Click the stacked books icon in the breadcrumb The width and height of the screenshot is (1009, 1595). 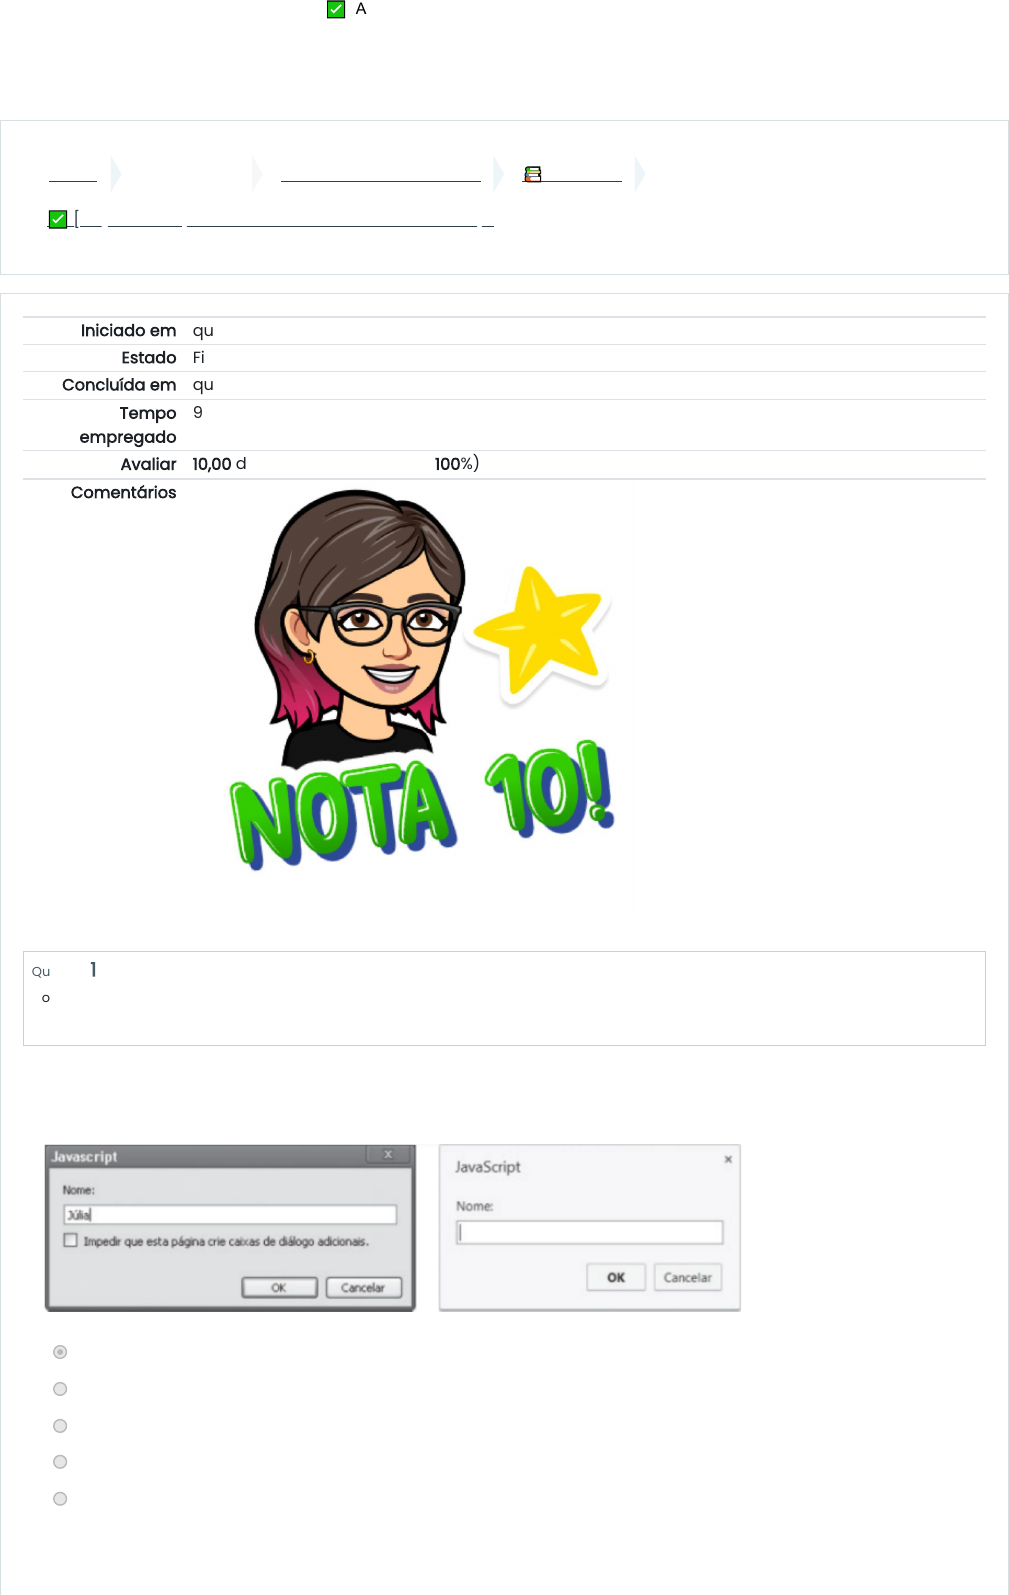(533, 174)
